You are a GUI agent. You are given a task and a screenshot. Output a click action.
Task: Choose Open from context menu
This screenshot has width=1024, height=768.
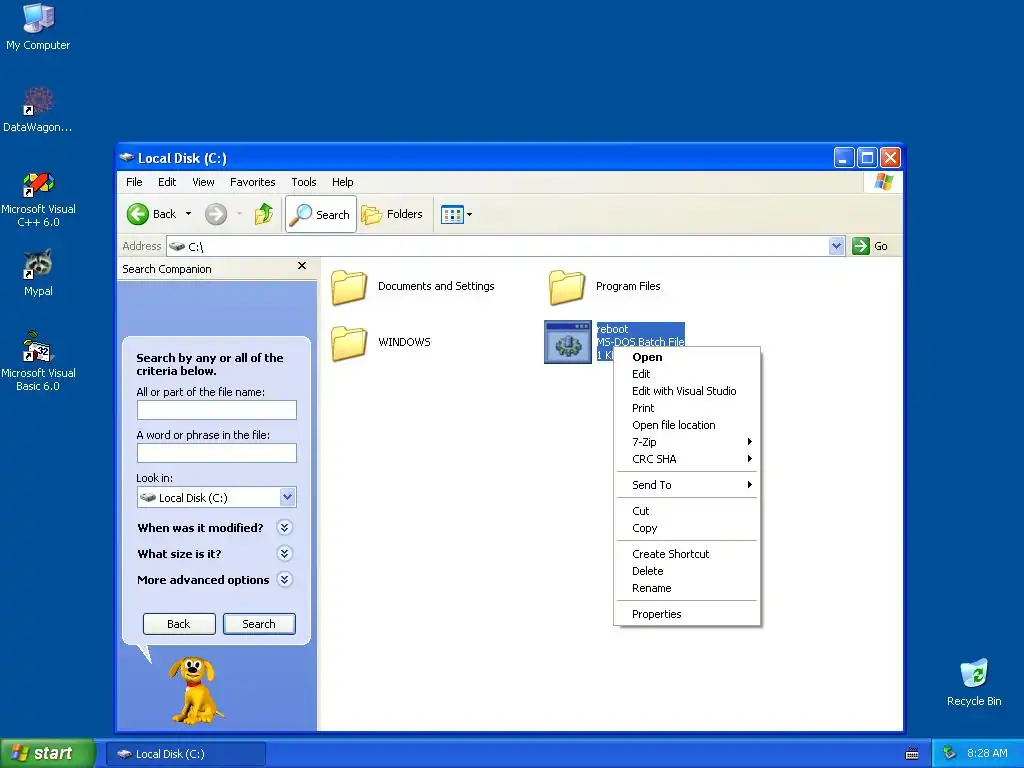pyautogui.click(x=687, y=357)
